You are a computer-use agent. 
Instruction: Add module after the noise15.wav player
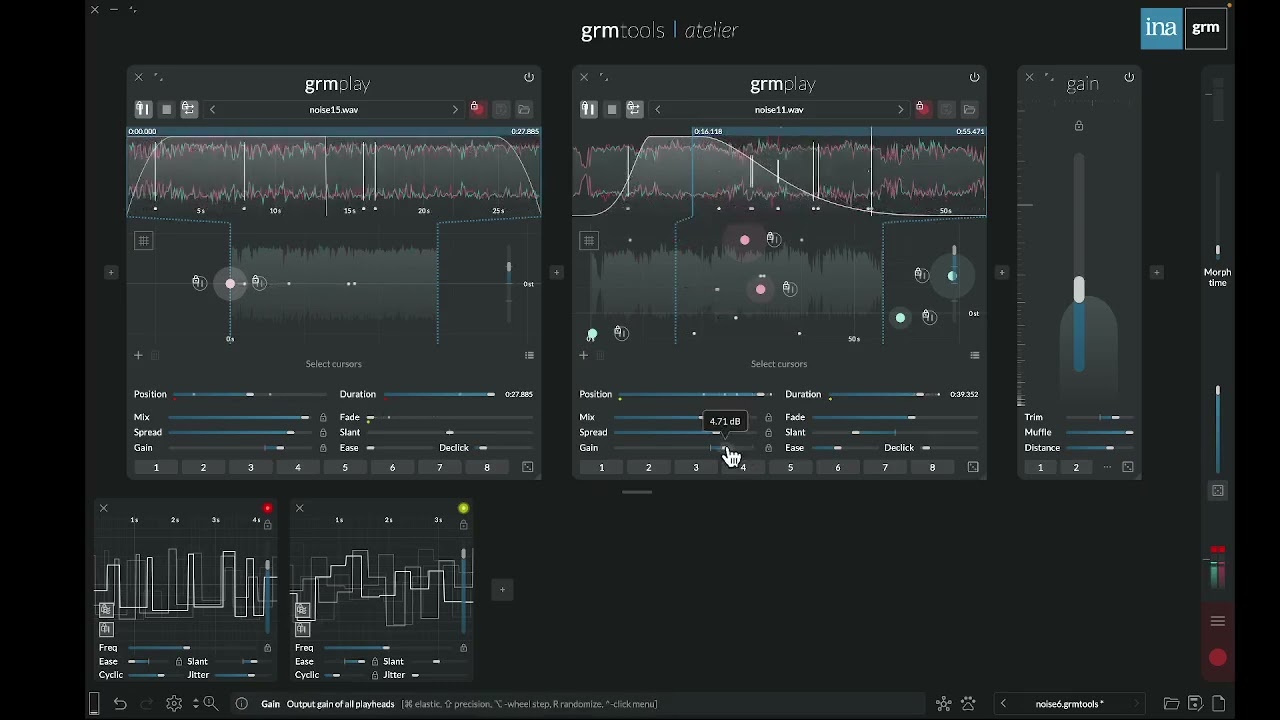(557, 272)
